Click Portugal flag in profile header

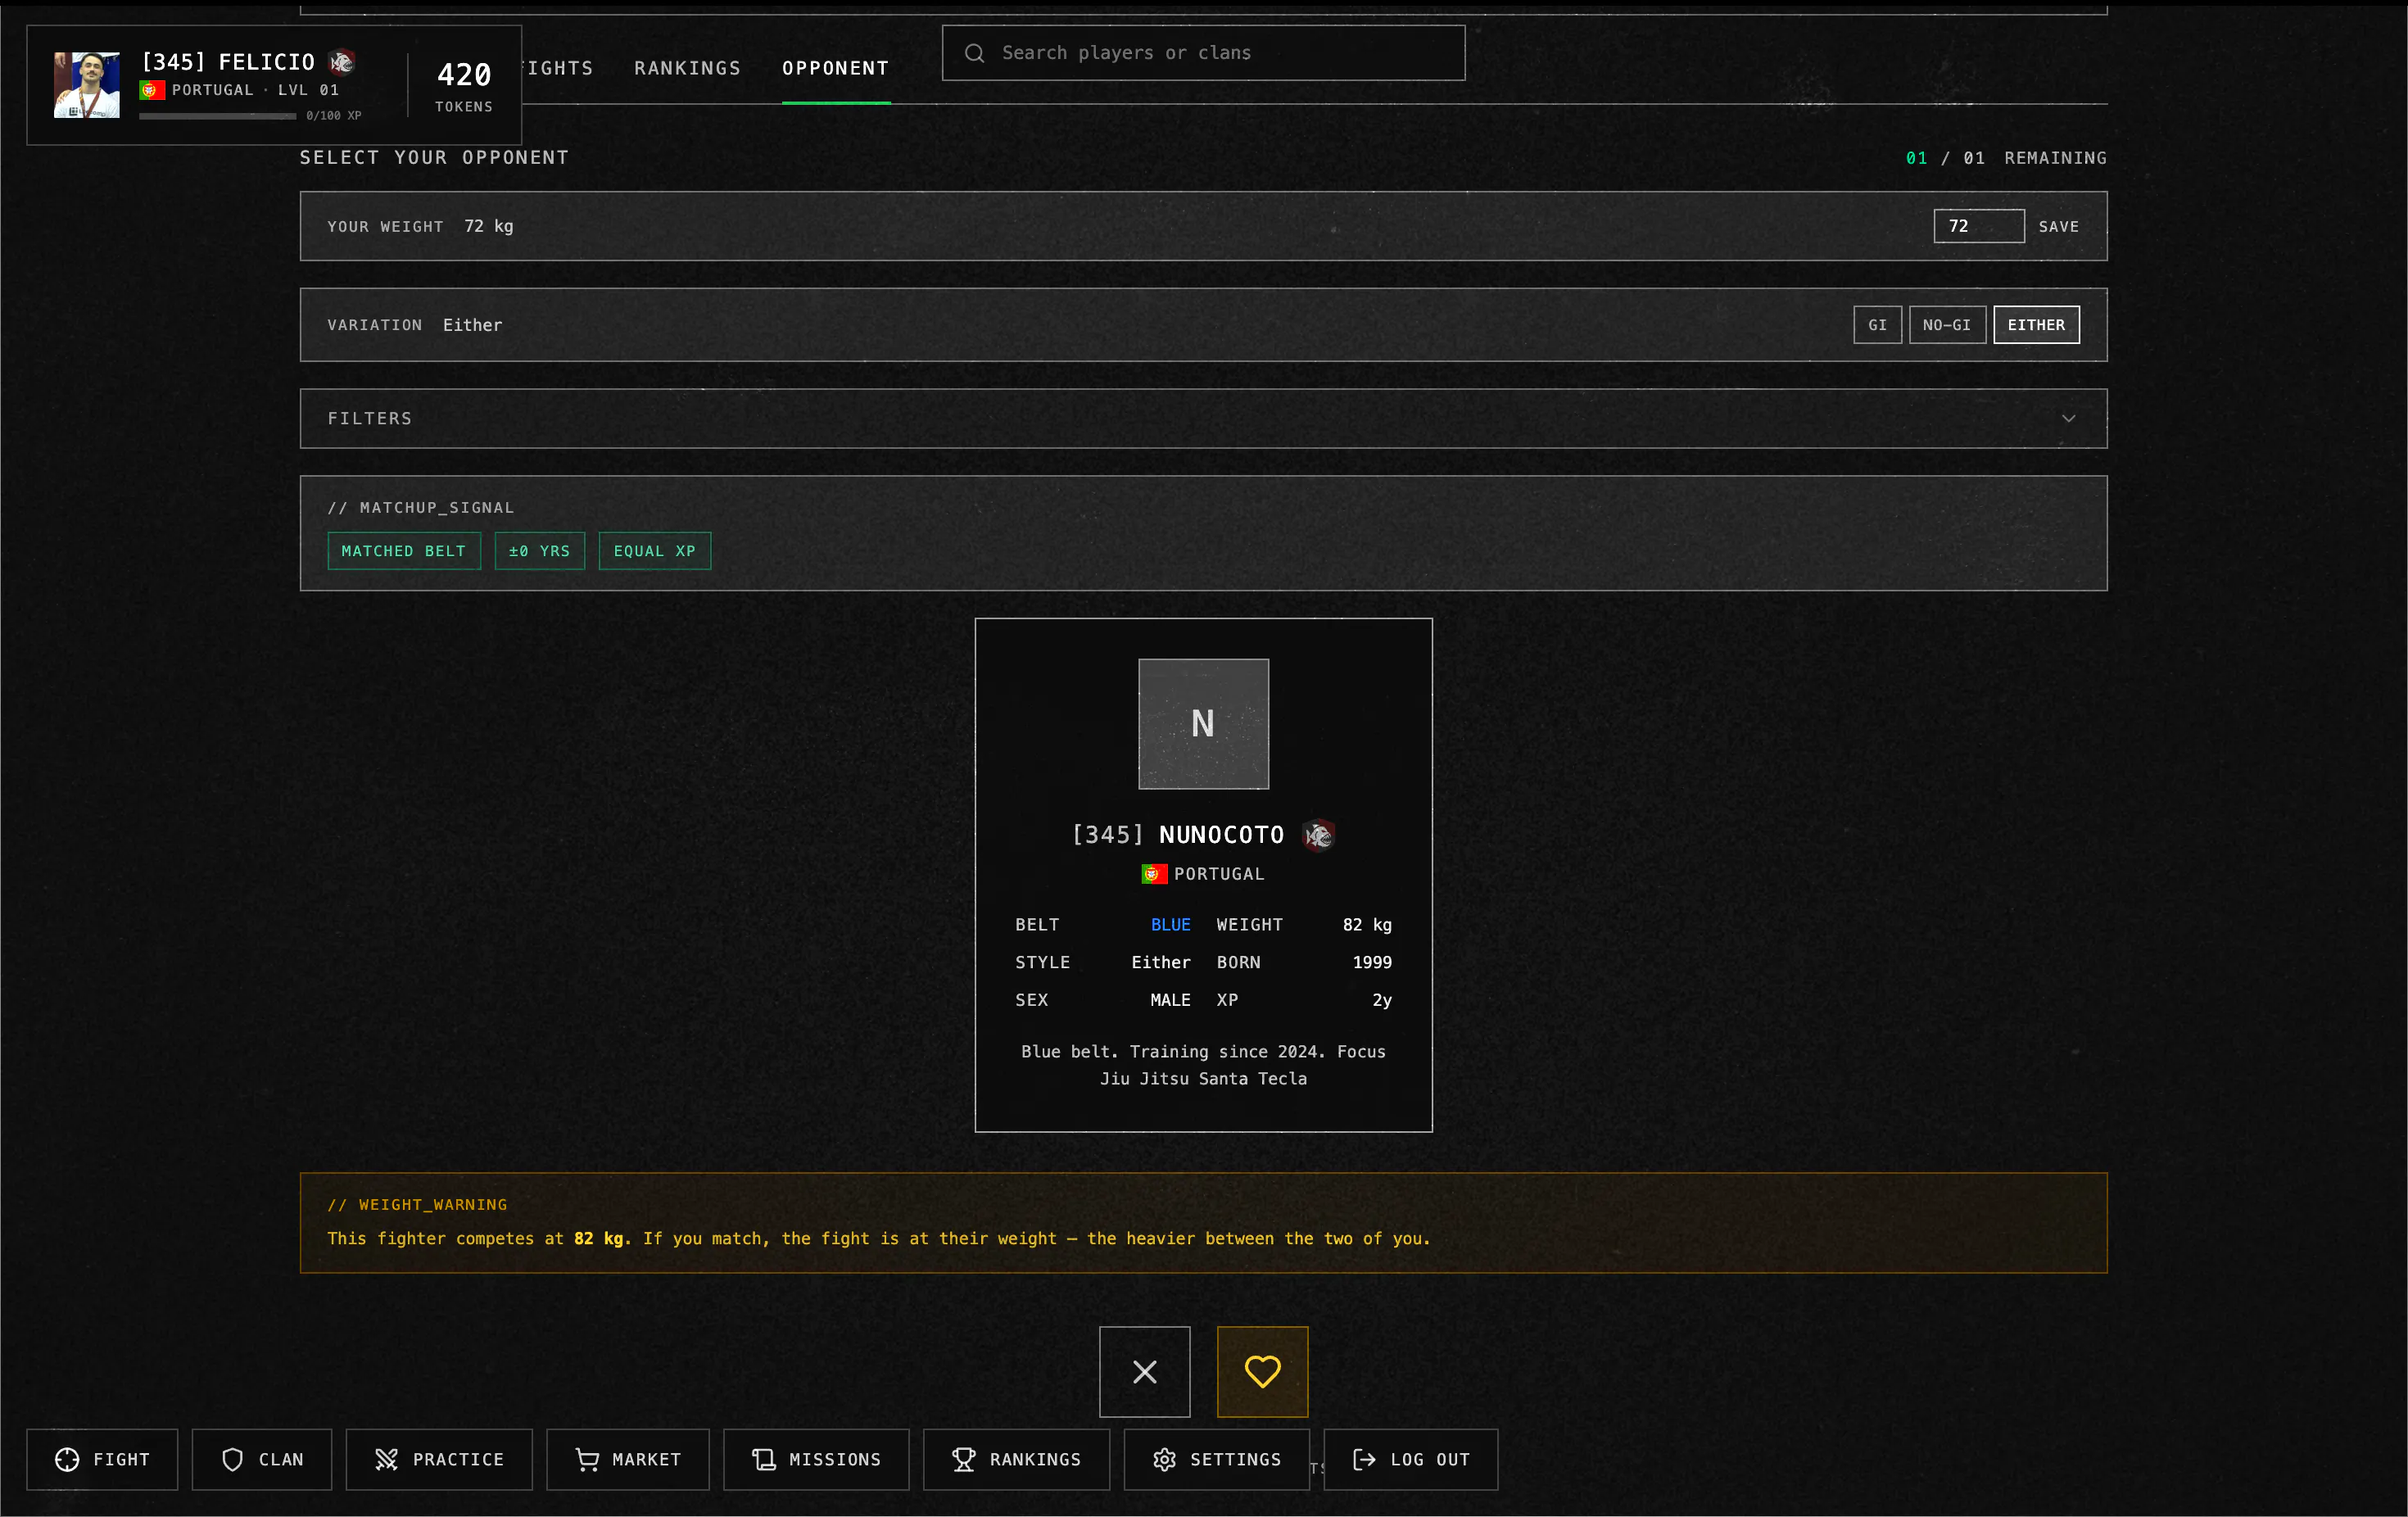point(152,90)
